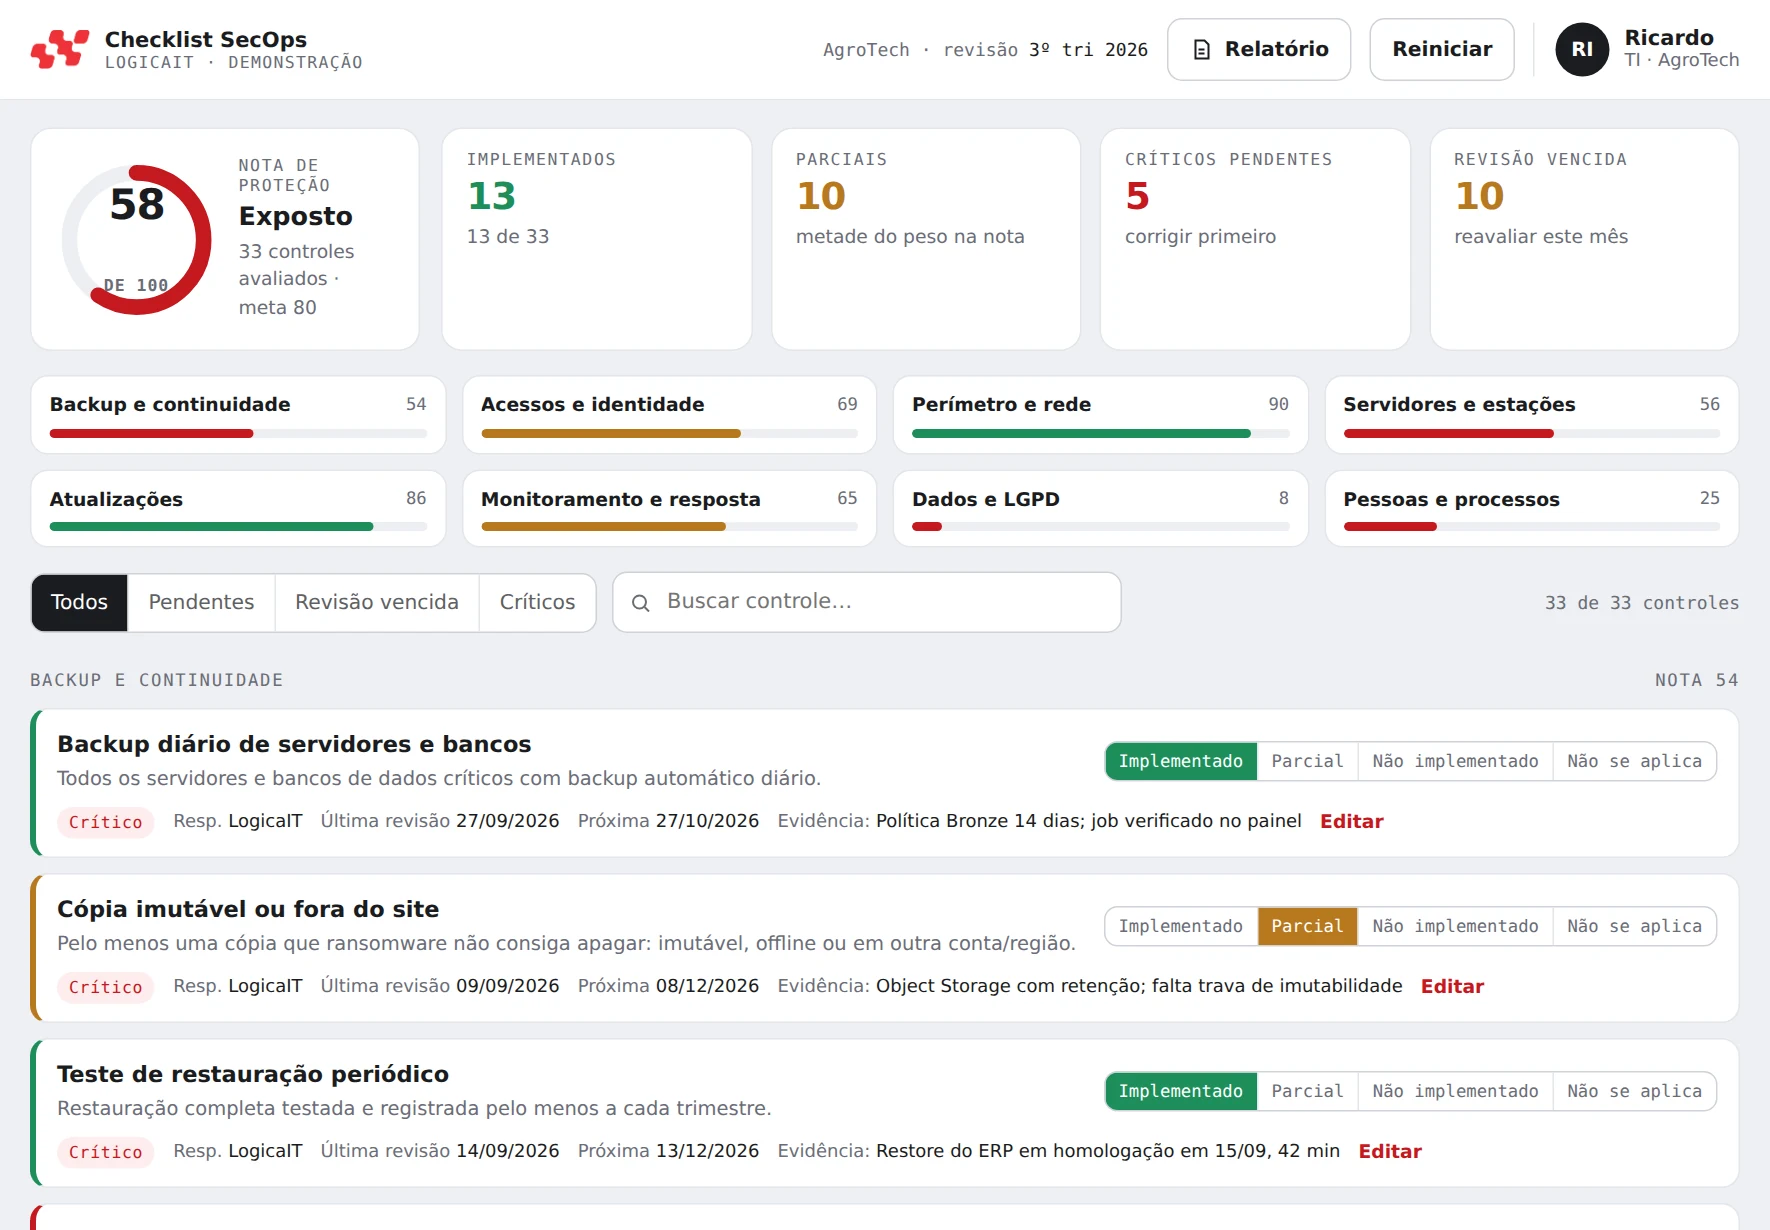Click the 'Ricardo' user name

(x=1668, y=37)
